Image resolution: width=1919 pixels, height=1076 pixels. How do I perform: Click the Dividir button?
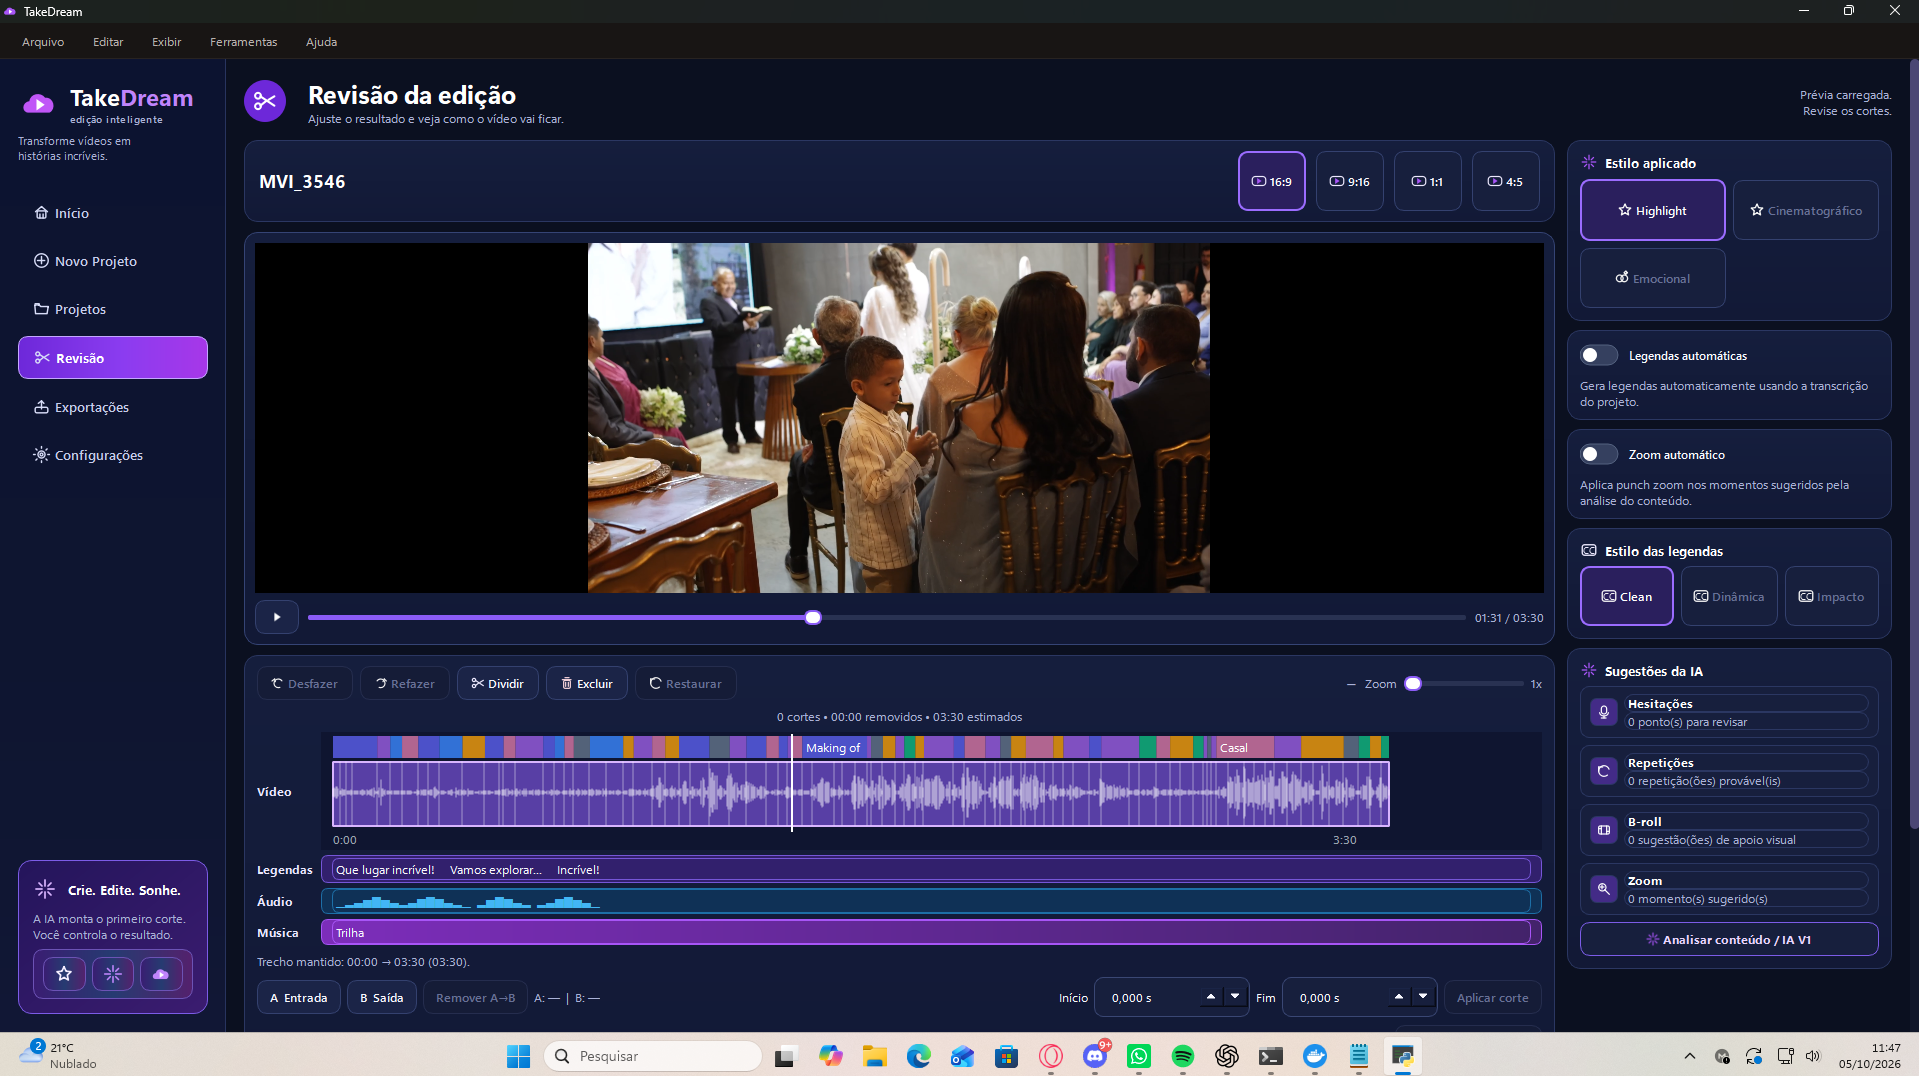pyautogui.click(x=498, y=683)
